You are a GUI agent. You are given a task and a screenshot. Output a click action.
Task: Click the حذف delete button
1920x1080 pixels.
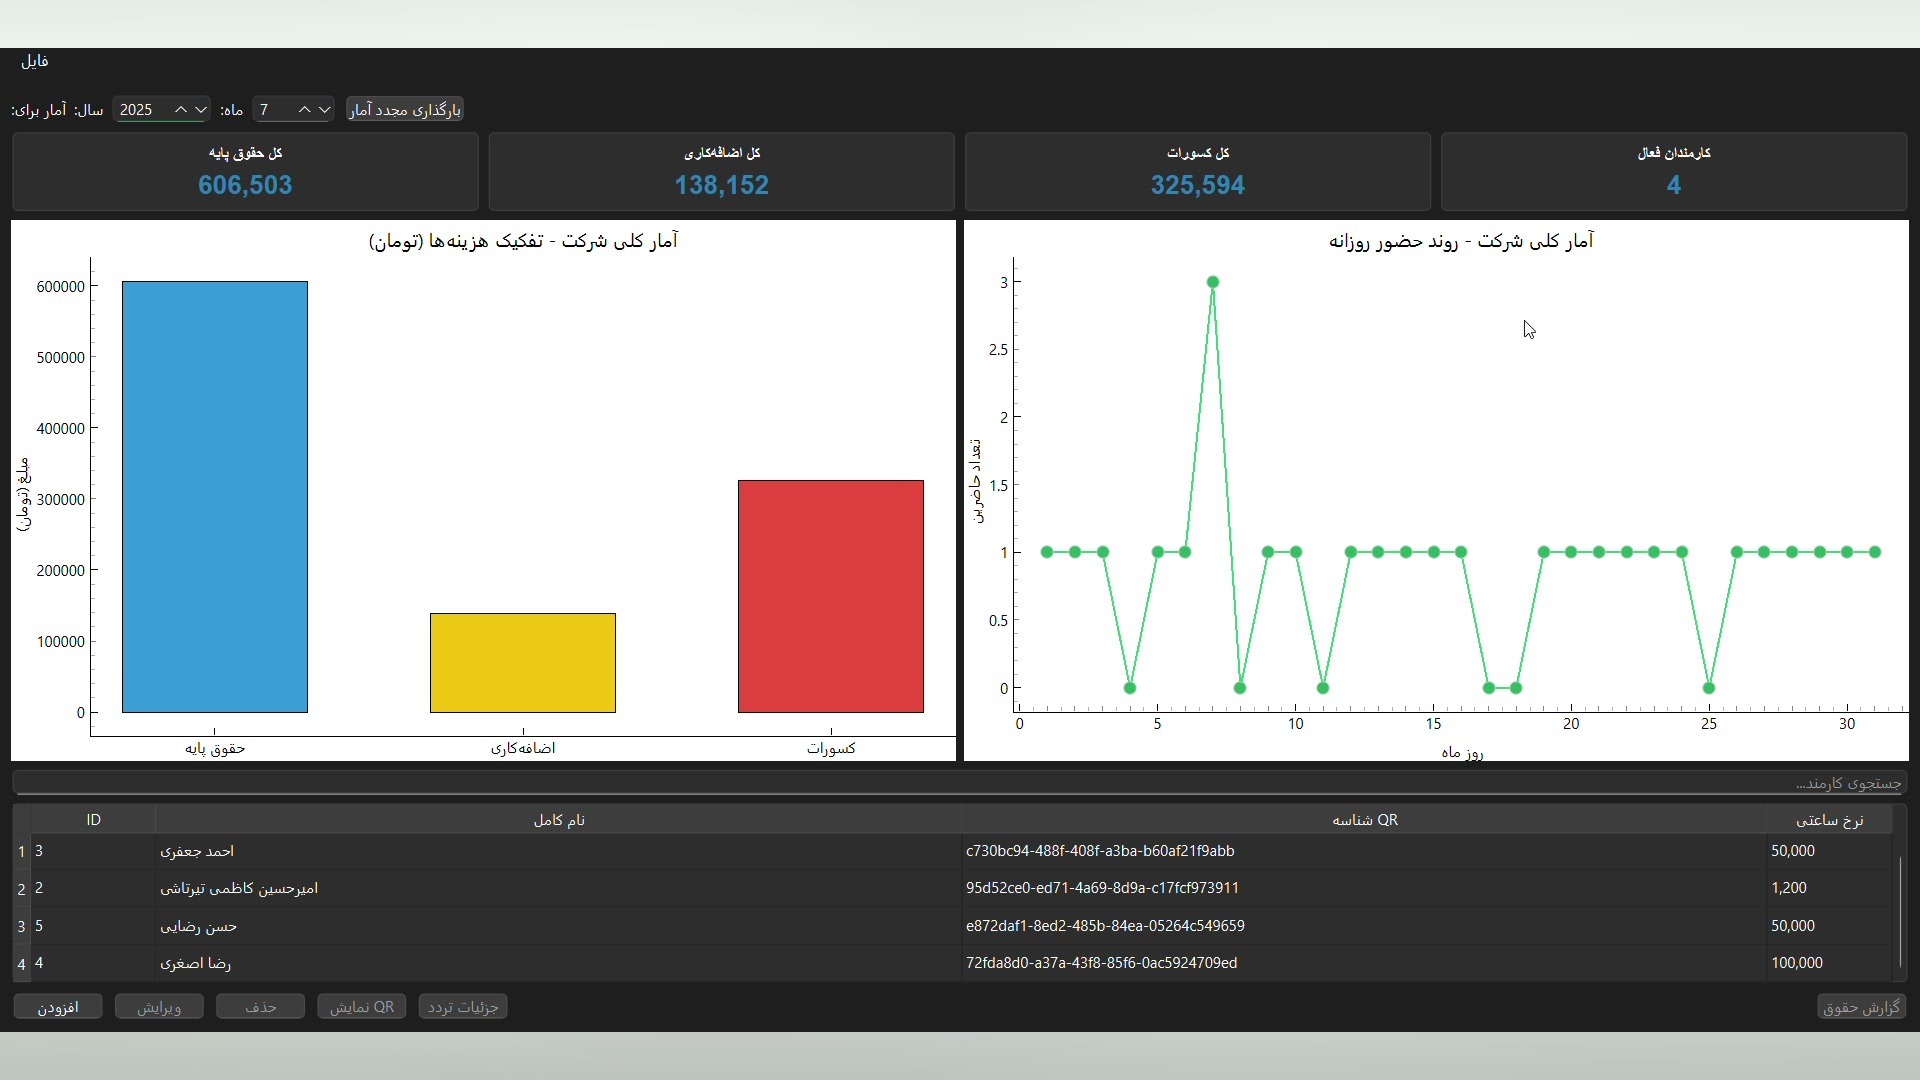(x=260, y=1007)
